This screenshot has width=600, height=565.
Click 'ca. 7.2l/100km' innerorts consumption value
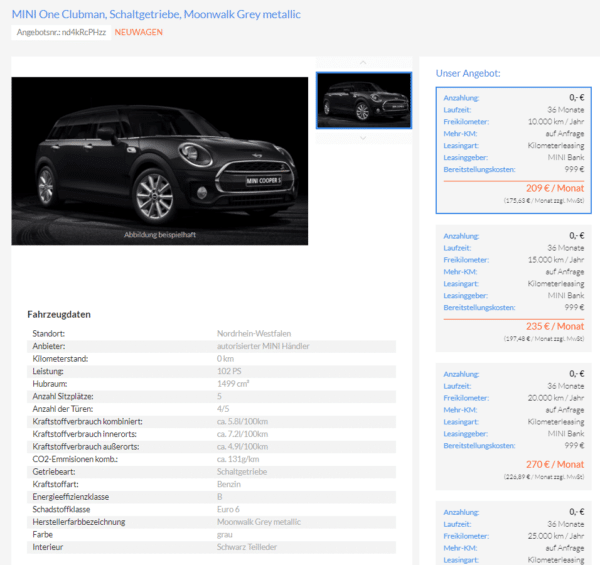click(x=243, y=434)
